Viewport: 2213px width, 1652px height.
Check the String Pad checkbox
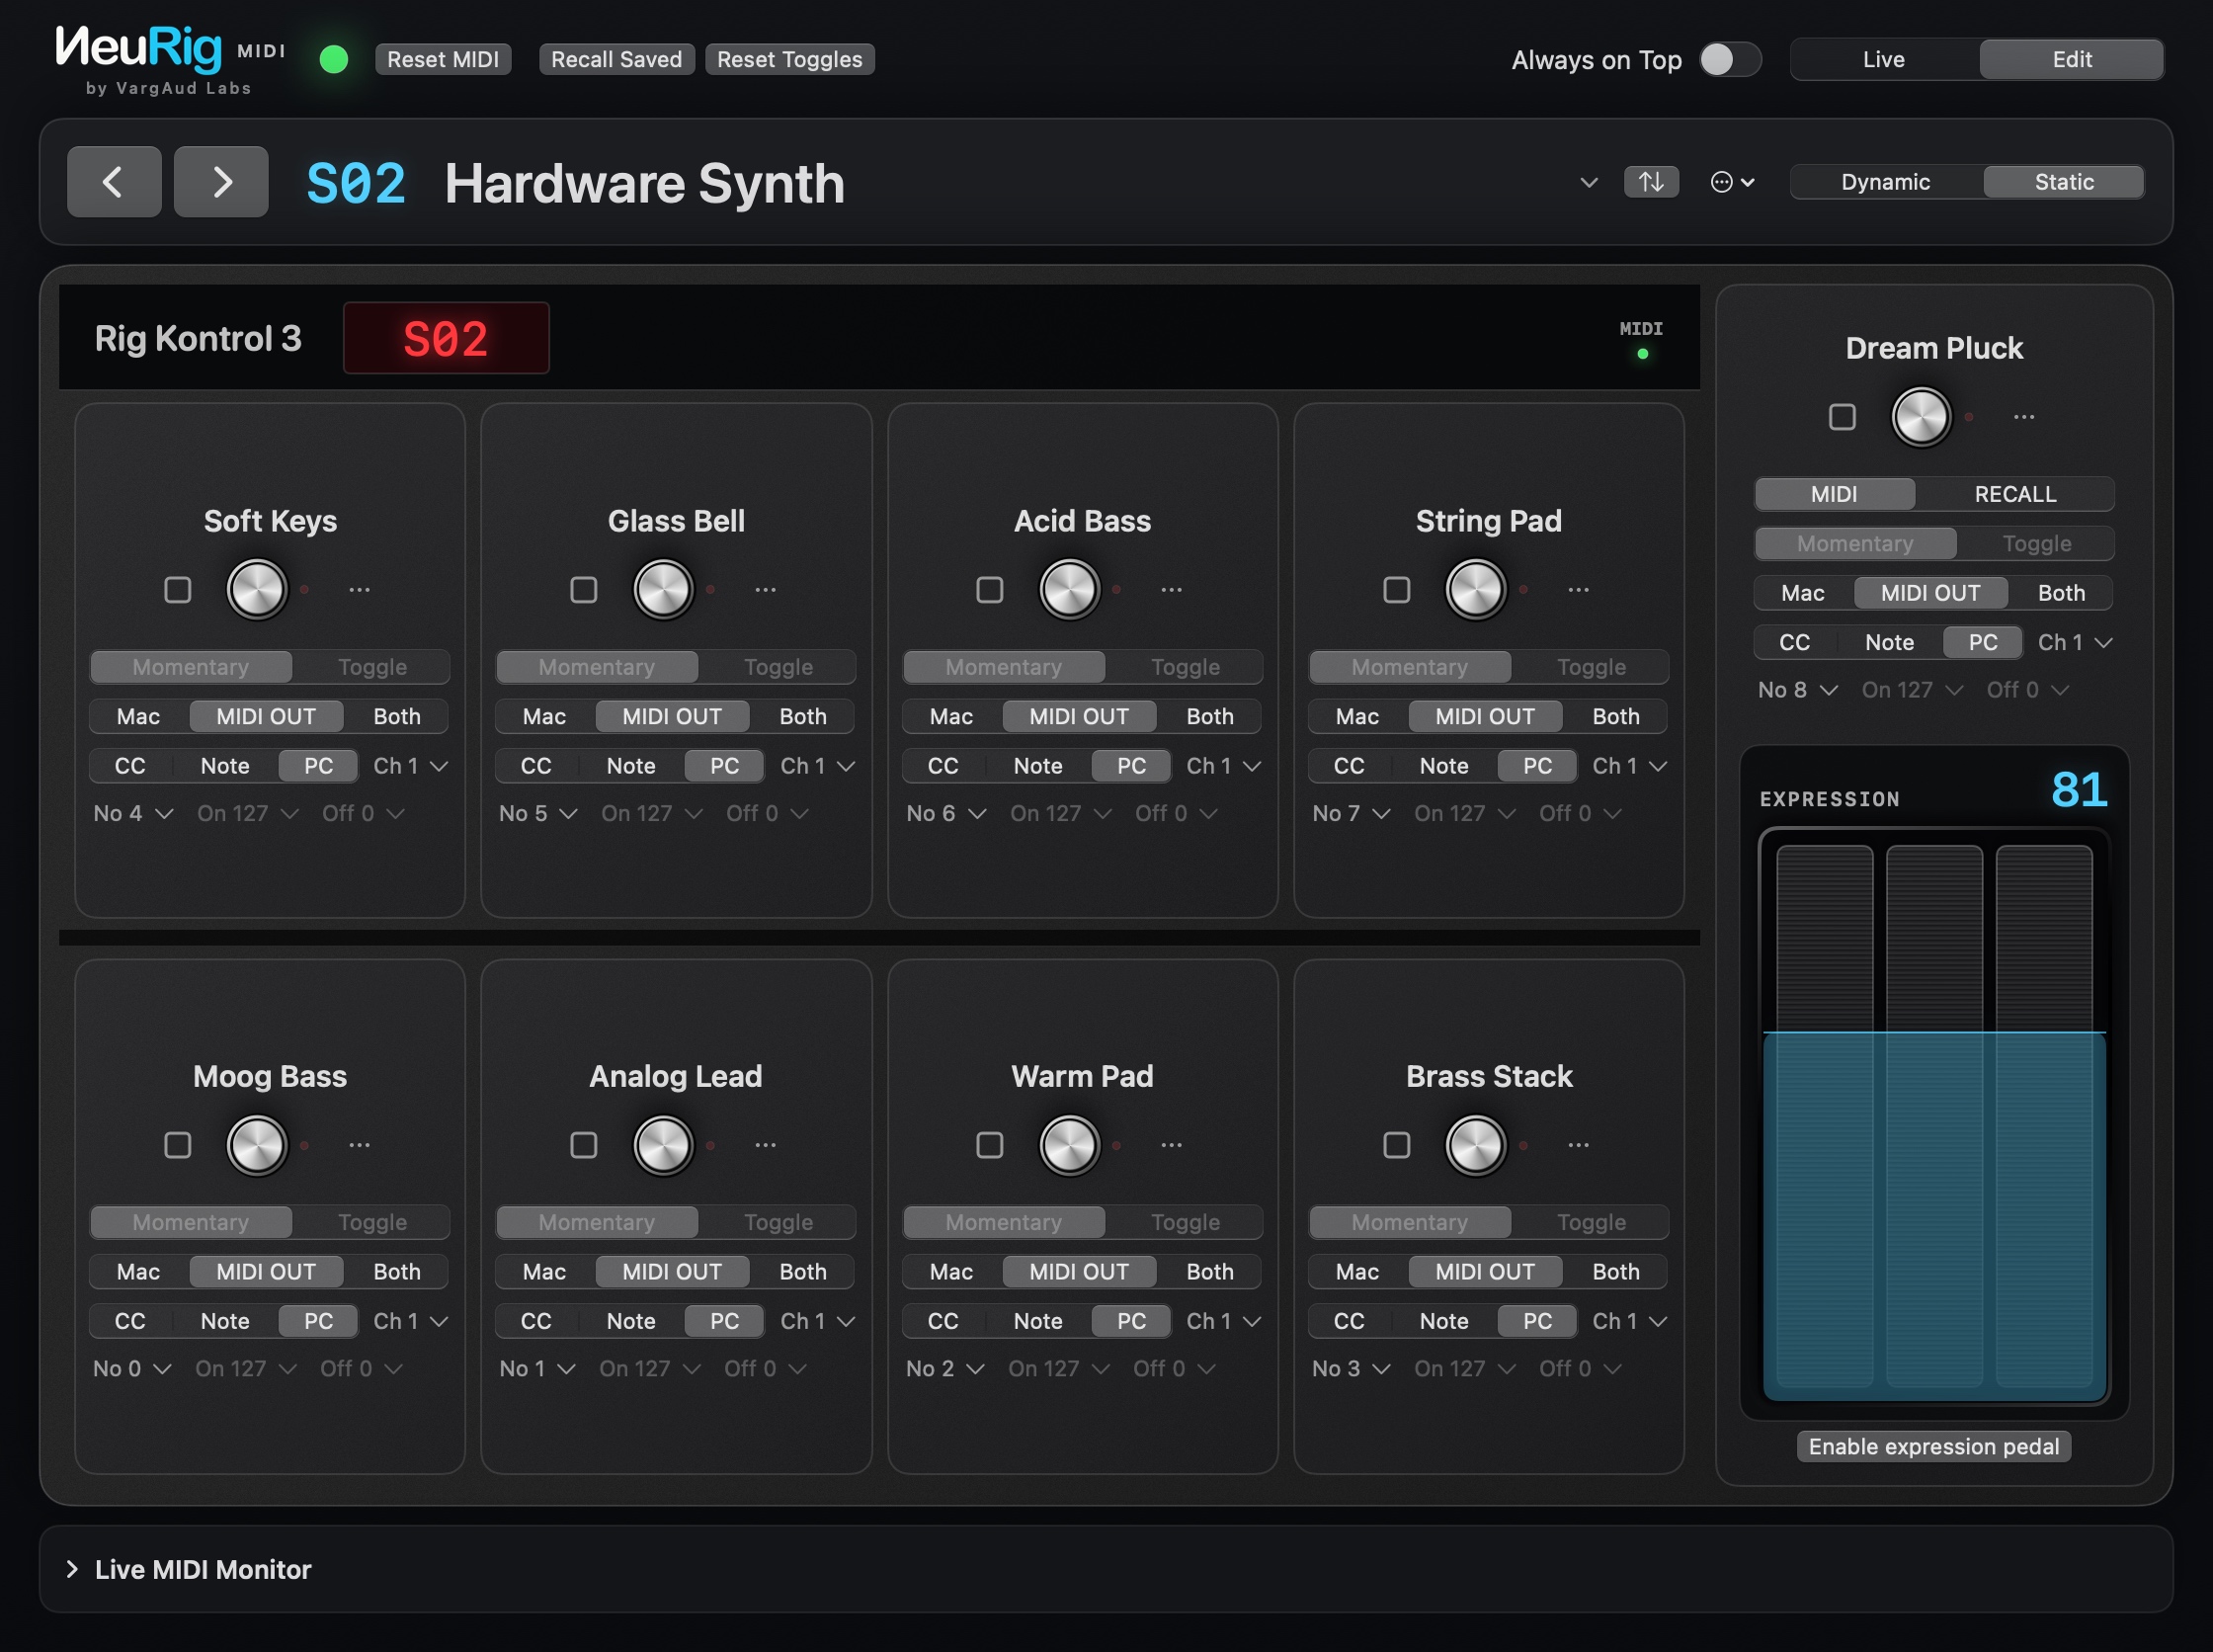[1397, 590]
